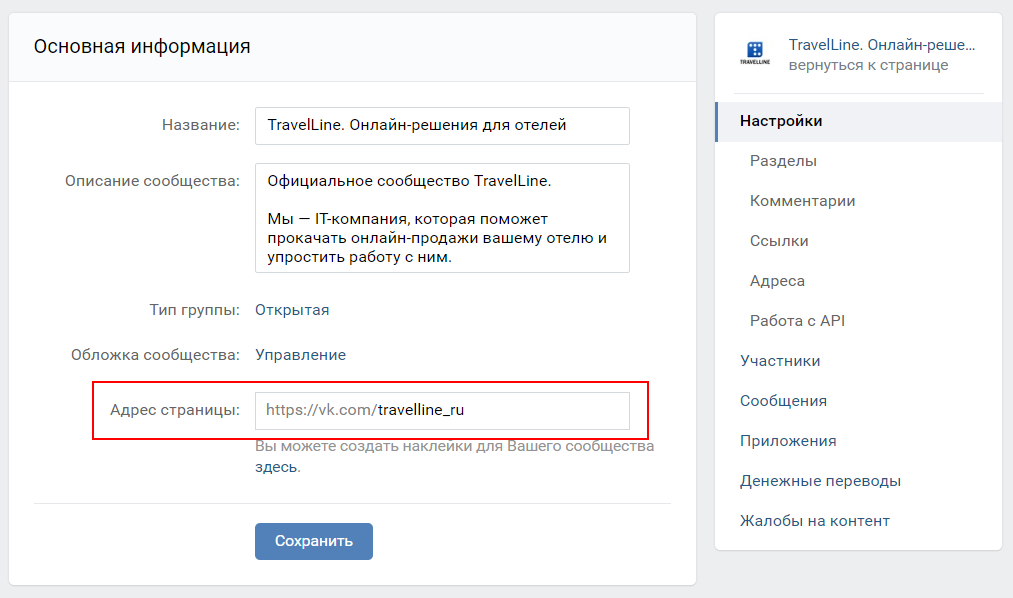Open Денежные переводы settings

[820, 481]
